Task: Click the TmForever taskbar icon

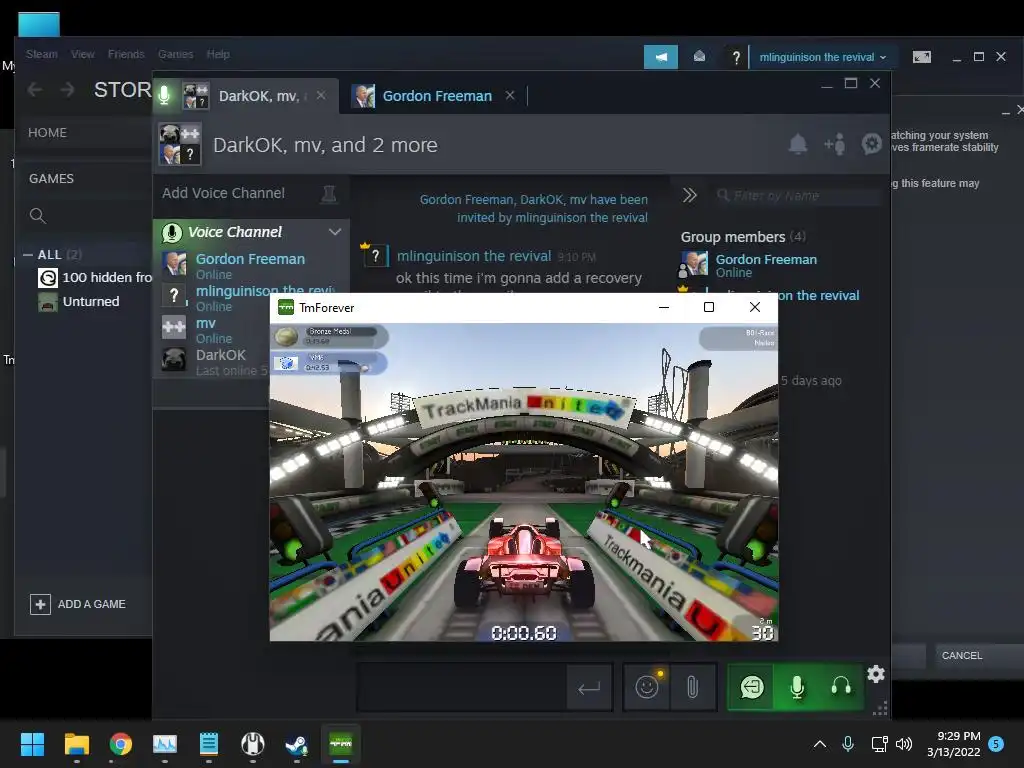Action: 340,744
